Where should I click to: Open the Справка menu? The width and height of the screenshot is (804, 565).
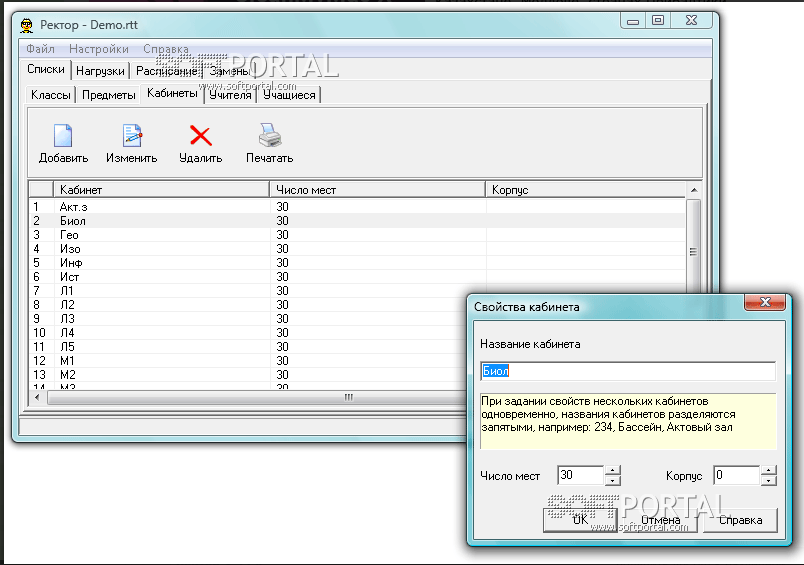click(x=166, y=49)
